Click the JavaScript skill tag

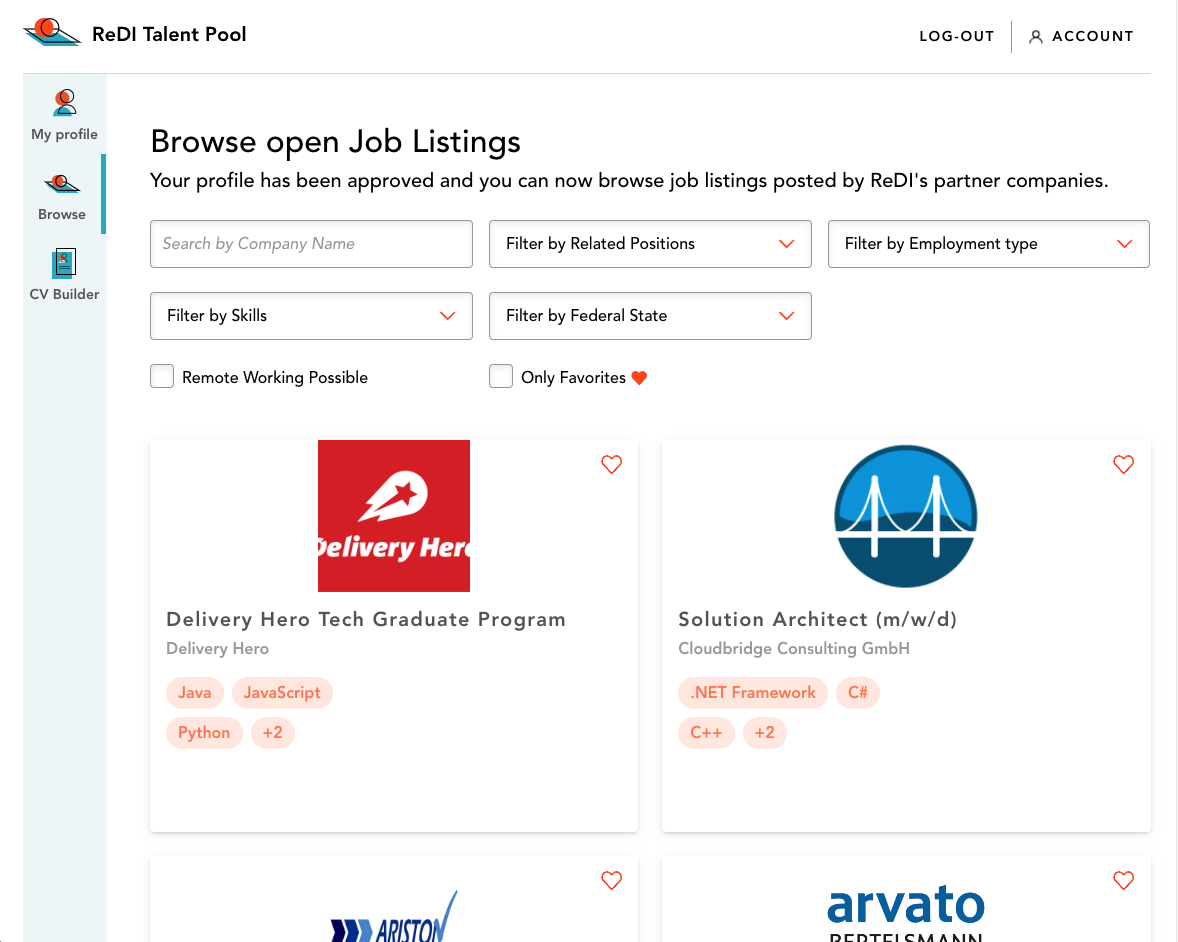(x=282, y=693)
